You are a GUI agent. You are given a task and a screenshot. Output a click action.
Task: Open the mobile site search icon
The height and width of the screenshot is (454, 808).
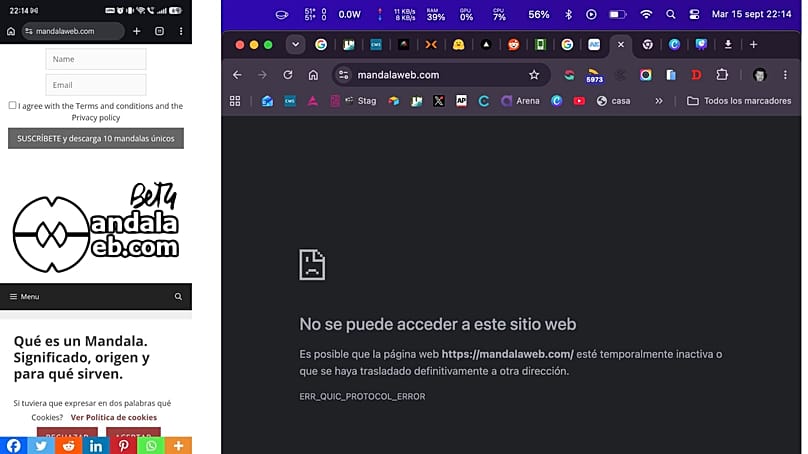point(178,296)
